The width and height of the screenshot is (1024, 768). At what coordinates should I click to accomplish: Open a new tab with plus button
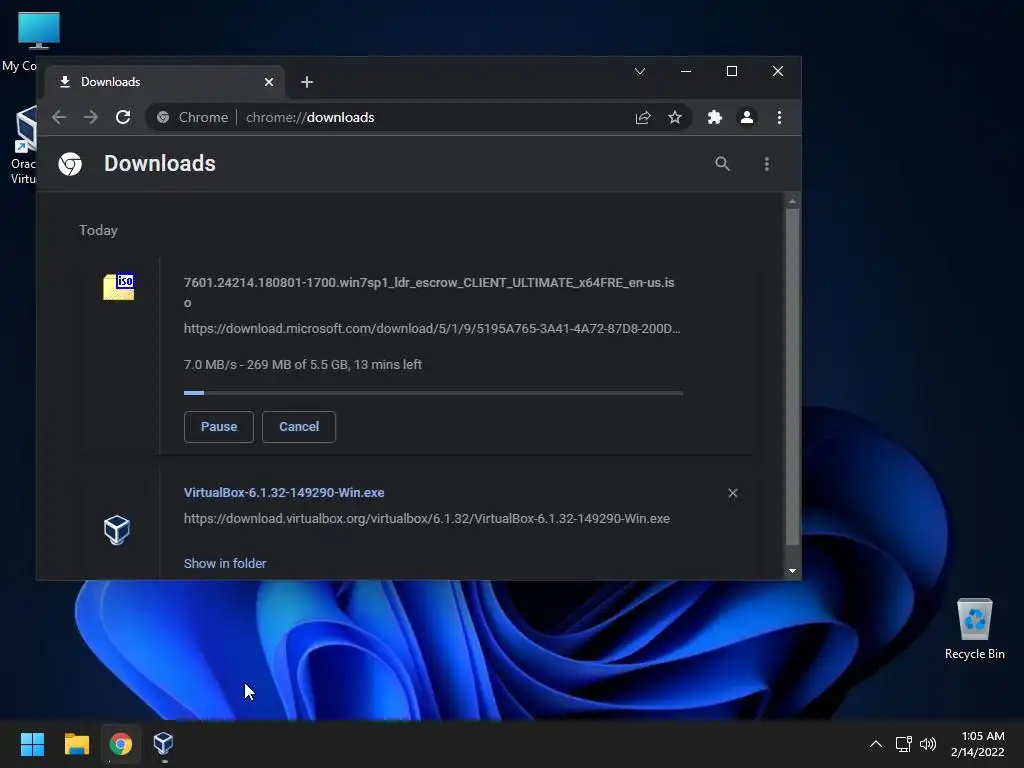click(x=307, y=82)
